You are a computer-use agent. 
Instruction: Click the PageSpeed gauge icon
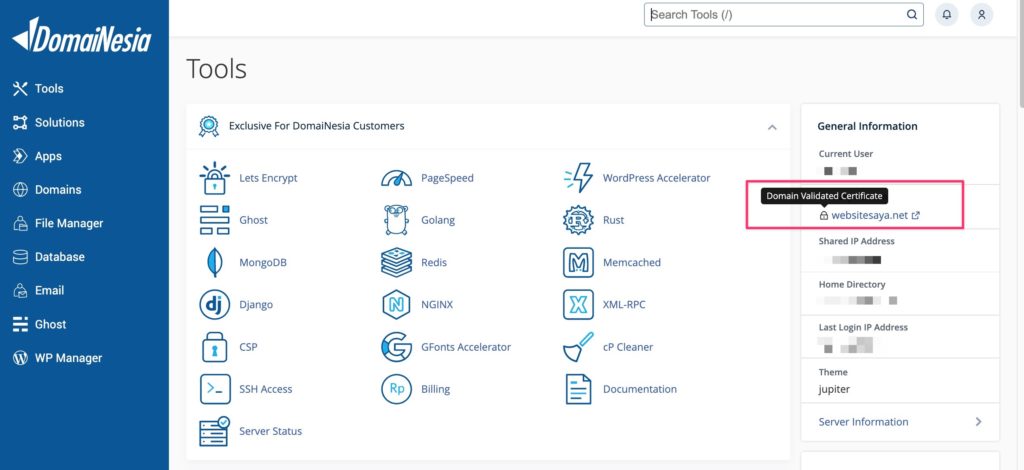[396, 178]
